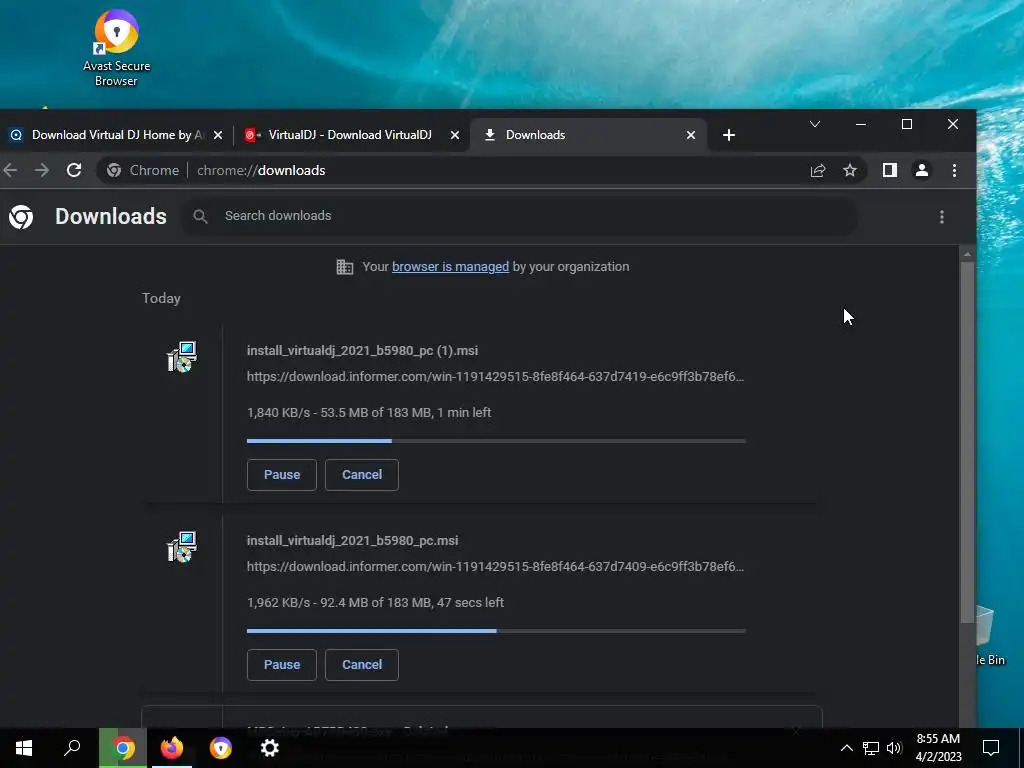Screen dimensions: 1024x768
Task: Open the 637d7419 download source URL
Action: pyautogui.click(x=495, y=376)
